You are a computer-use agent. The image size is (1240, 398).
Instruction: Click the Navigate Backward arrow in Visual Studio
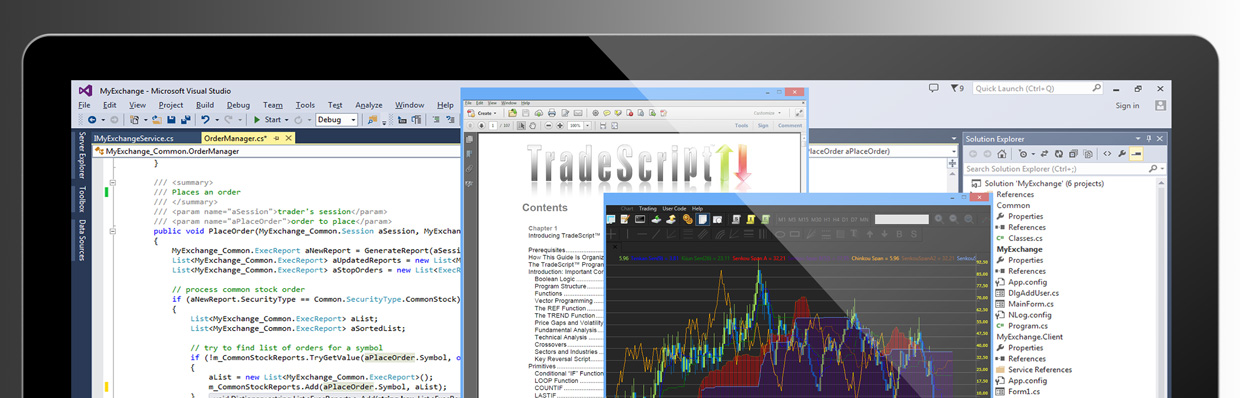point(92,120)
